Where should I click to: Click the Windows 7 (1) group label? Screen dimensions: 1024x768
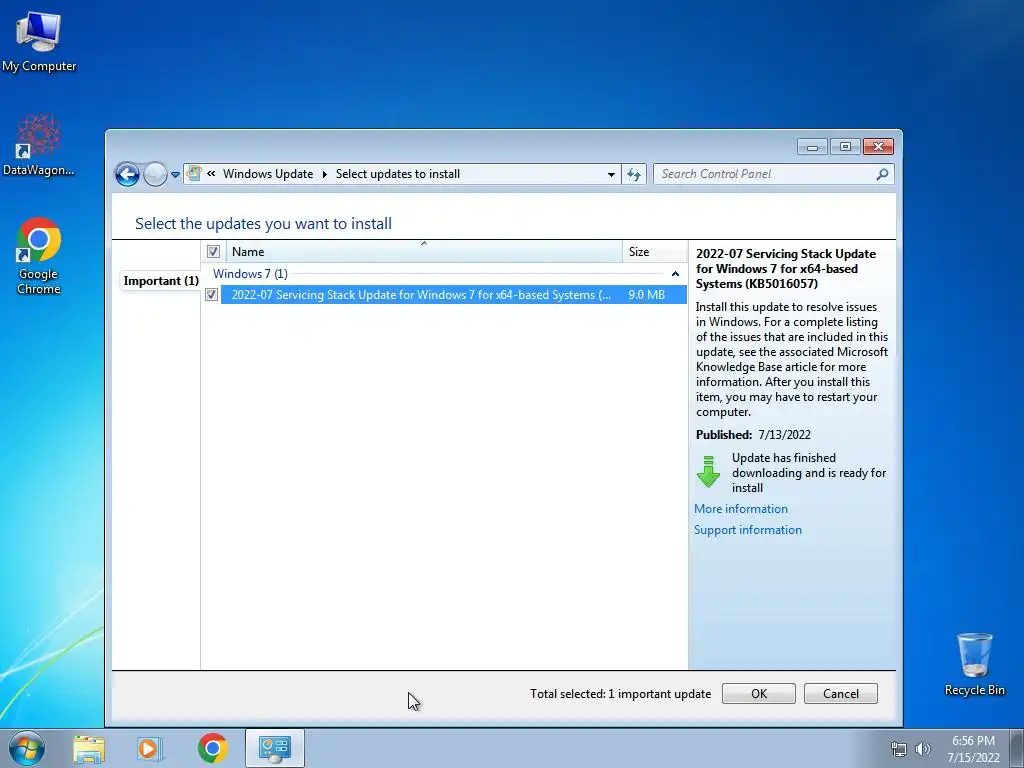pos(250,274)
